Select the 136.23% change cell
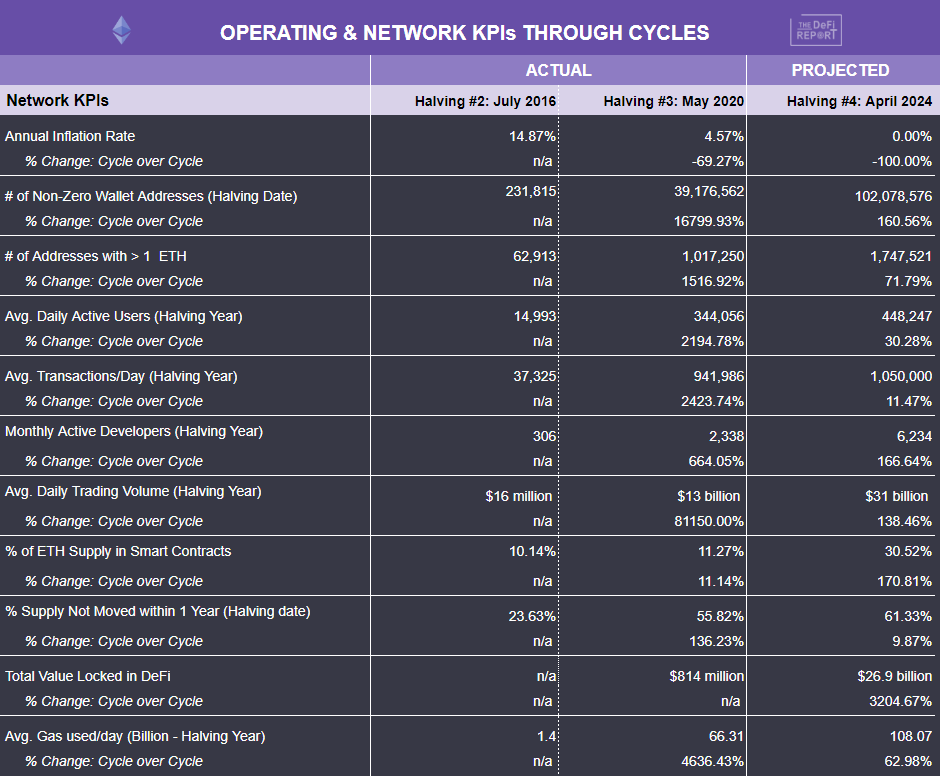Screen dimensions: 940x776 [x=717, y=641]
